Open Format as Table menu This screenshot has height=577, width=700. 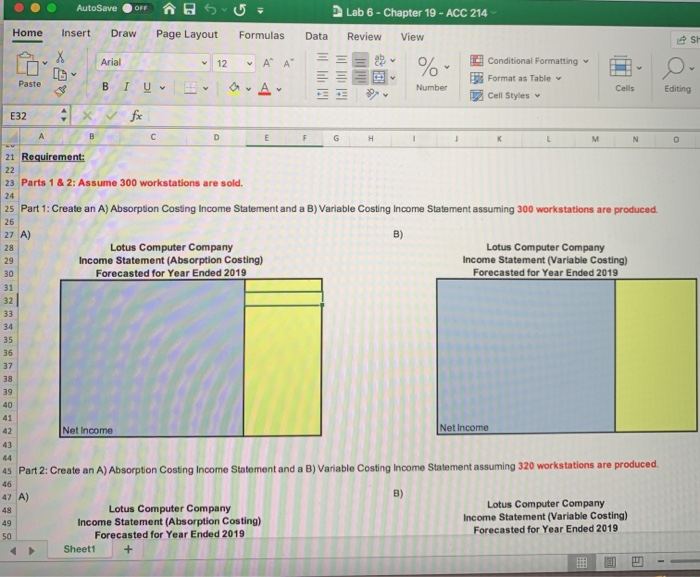515,79
